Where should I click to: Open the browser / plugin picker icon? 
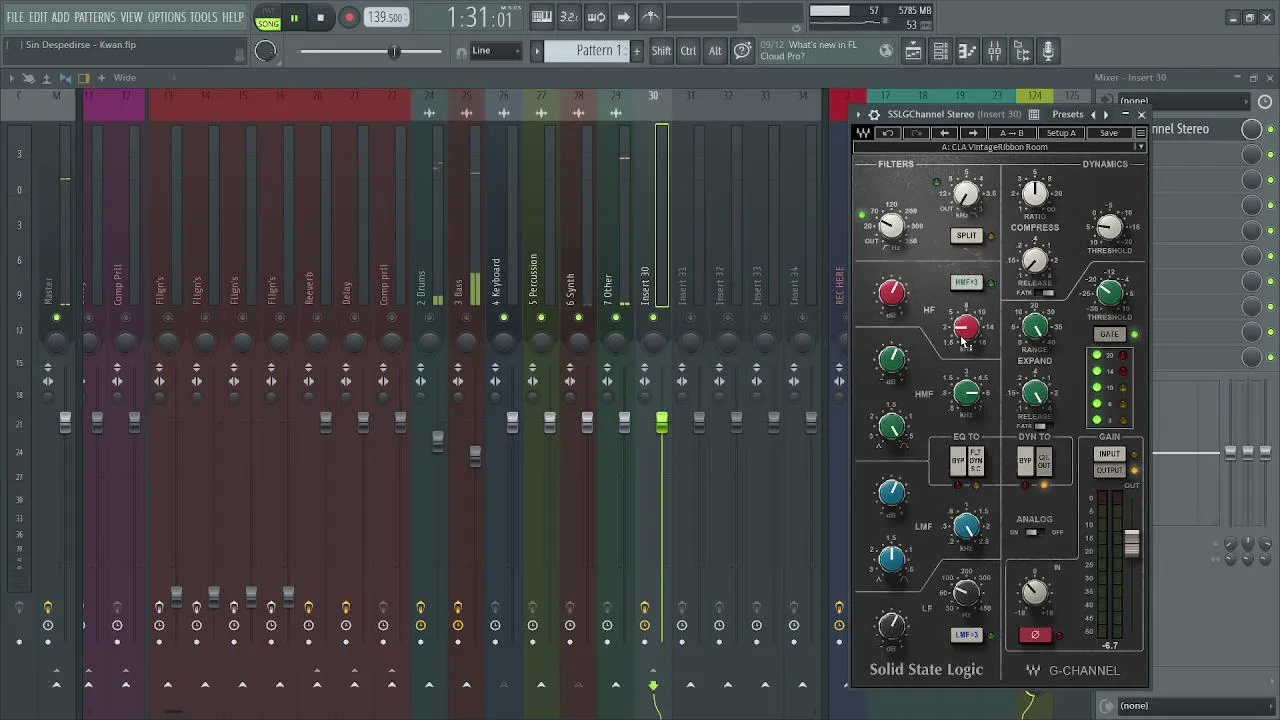(x=1022, y=51)
